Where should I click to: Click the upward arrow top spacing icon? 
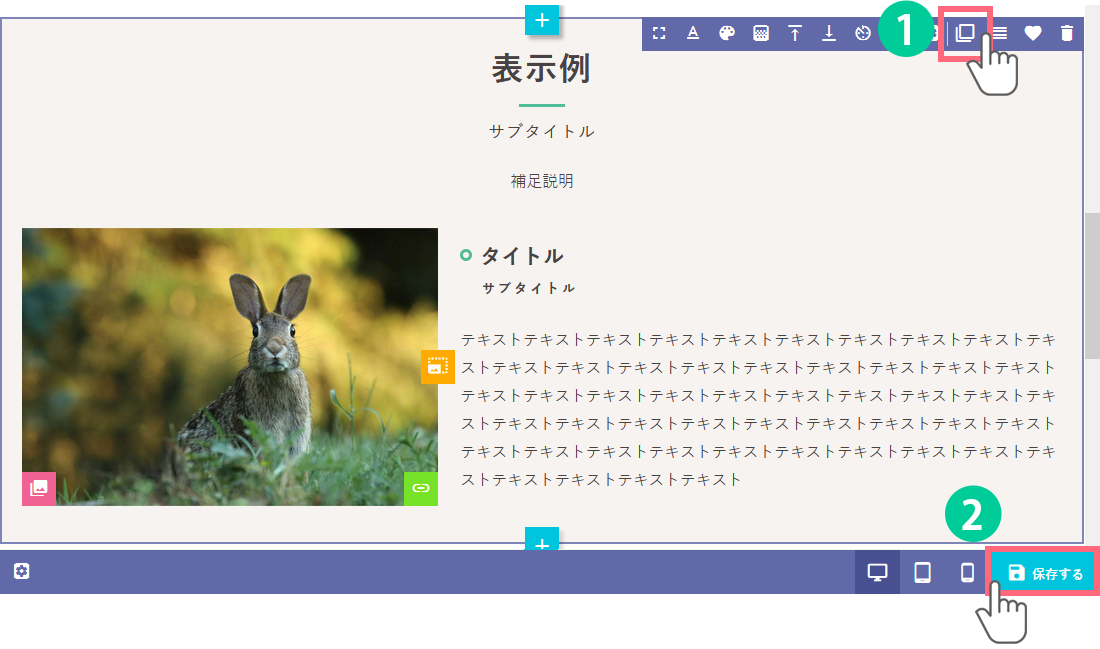(795, 33)
